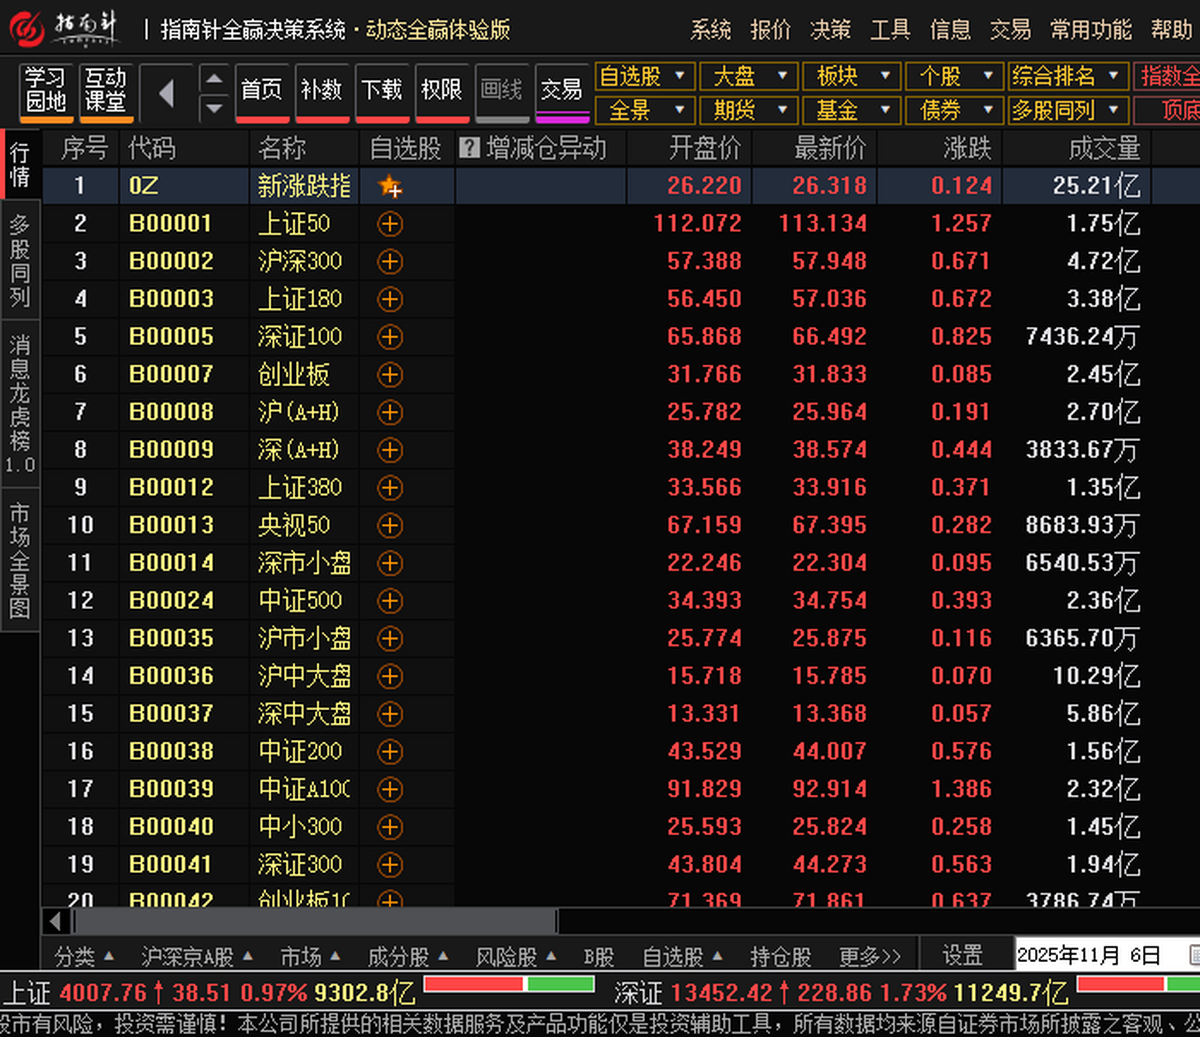The height and width of the screenshot is (1037, 1200).
Task: Switch to 多股同列 side tab
Action: (20, 261)
